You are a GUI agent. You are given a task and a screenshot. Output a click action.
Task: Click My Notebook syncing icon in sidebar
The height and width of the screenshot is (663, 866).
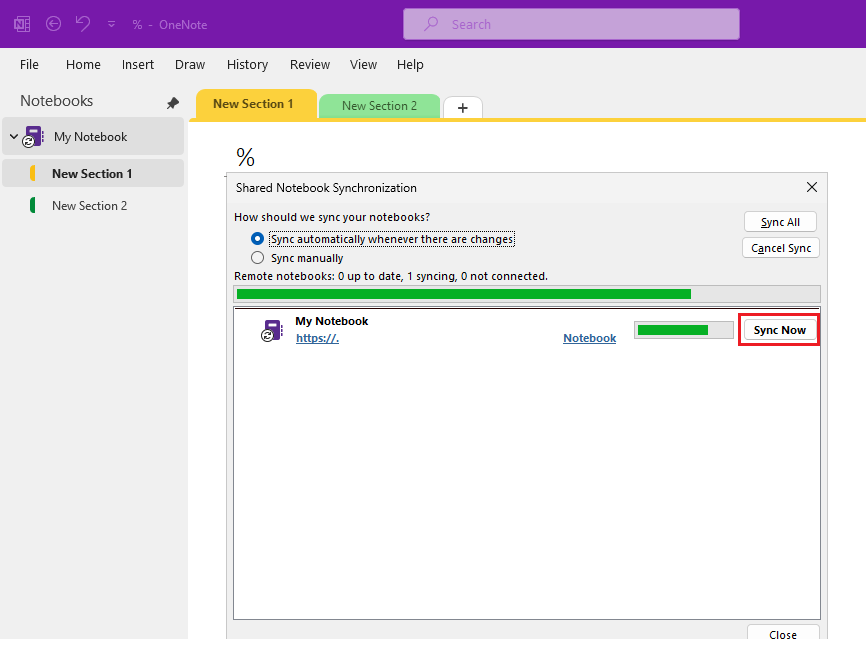click(33, 137)
